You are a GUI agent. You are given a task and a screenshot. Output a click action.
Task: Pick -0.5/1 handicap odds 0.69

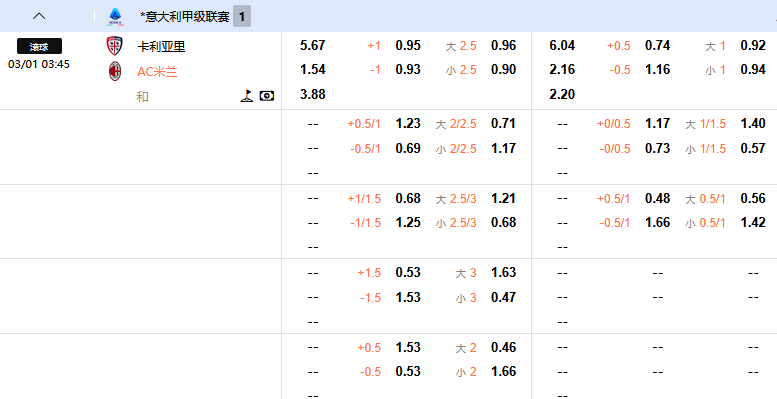point(408,148)
